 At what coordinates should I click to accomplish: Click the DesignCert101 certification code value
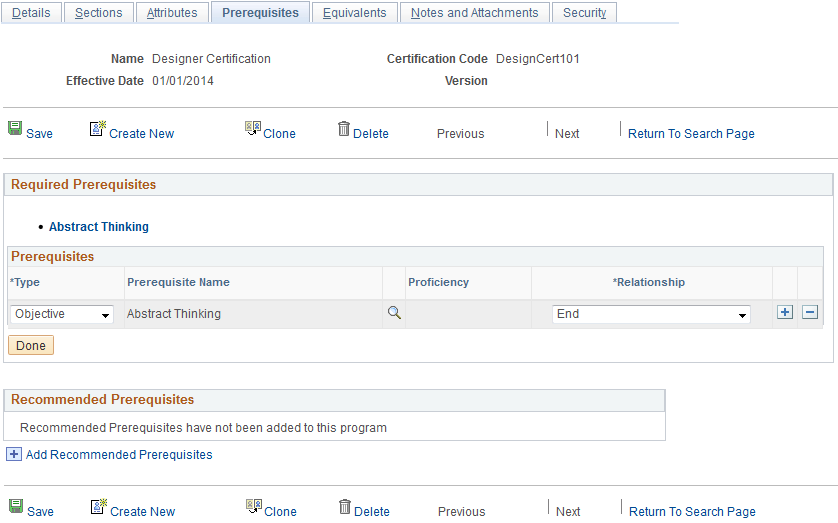pos(538,59)
